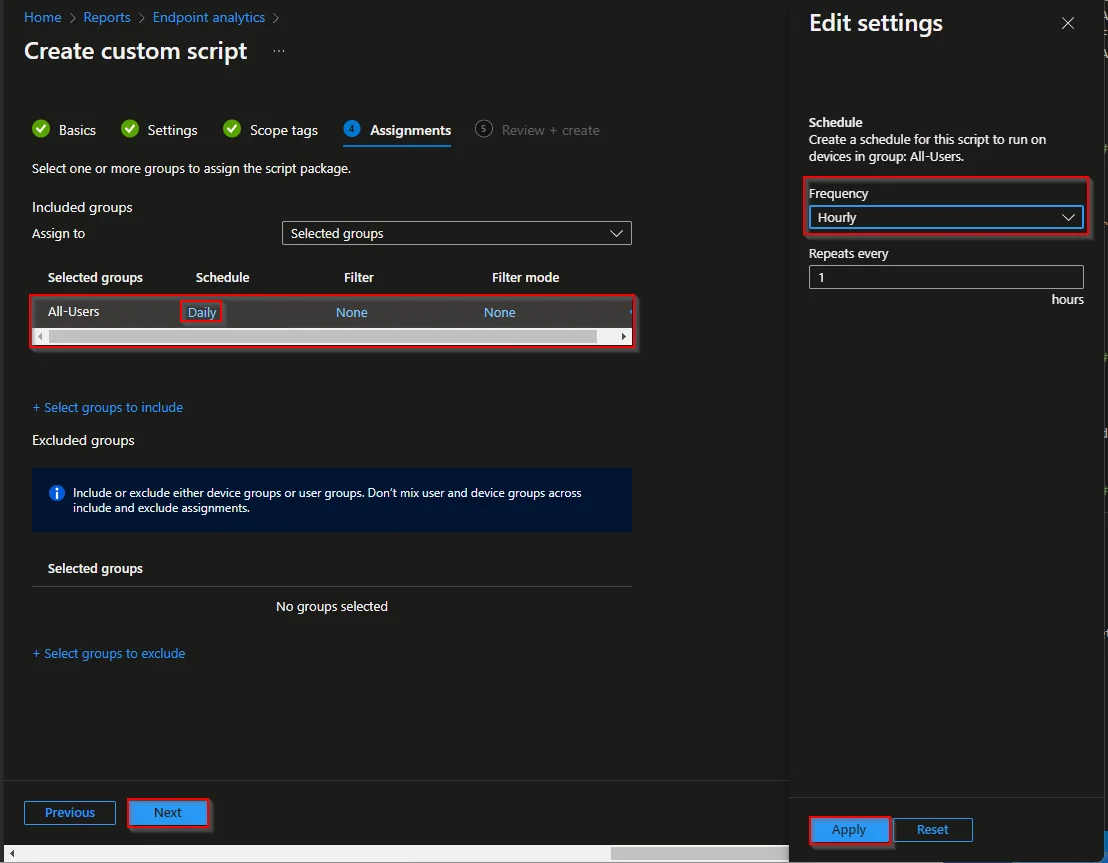Viewport: 1108px width, 863px height.
Task: Click the green checkmark beside Basics
Action: coord(41,129)
